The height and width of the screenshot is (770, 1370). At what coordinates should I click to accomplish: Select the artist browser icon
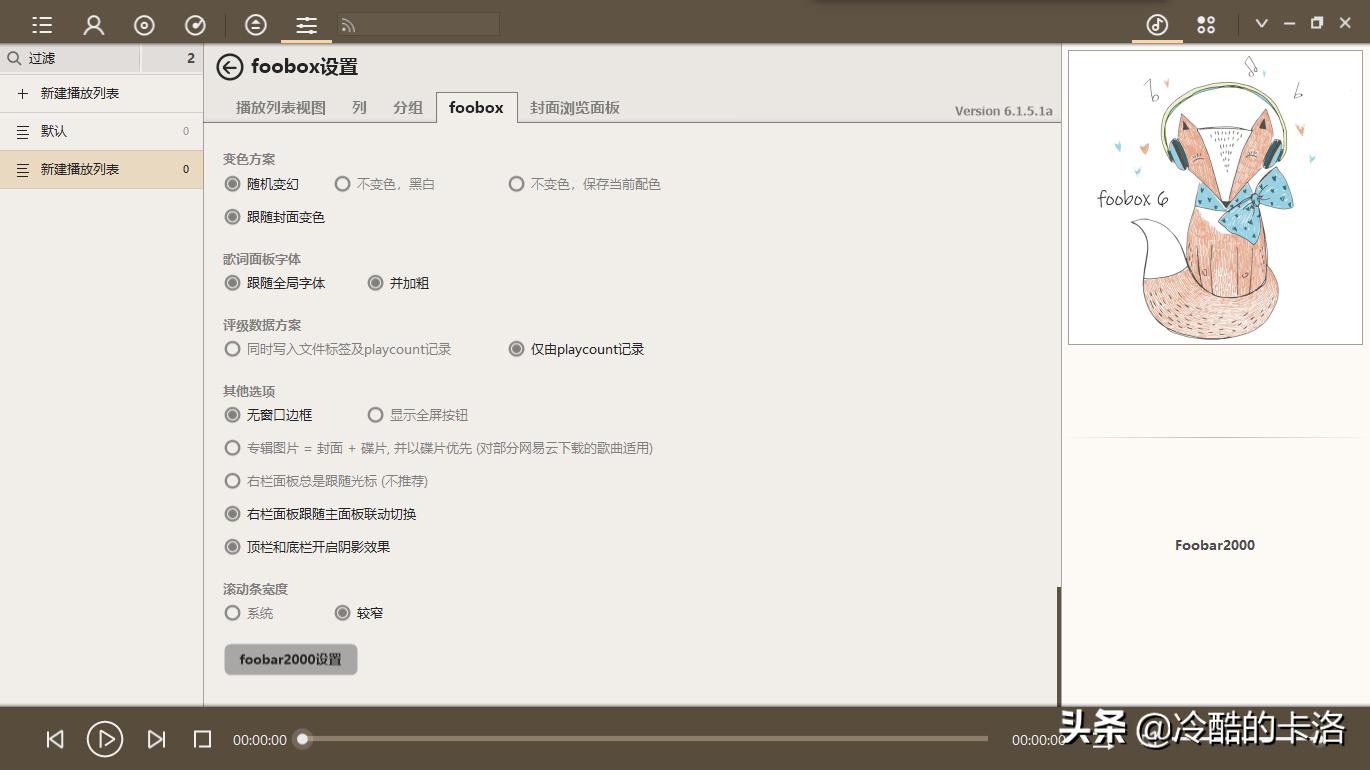point(93,24)
